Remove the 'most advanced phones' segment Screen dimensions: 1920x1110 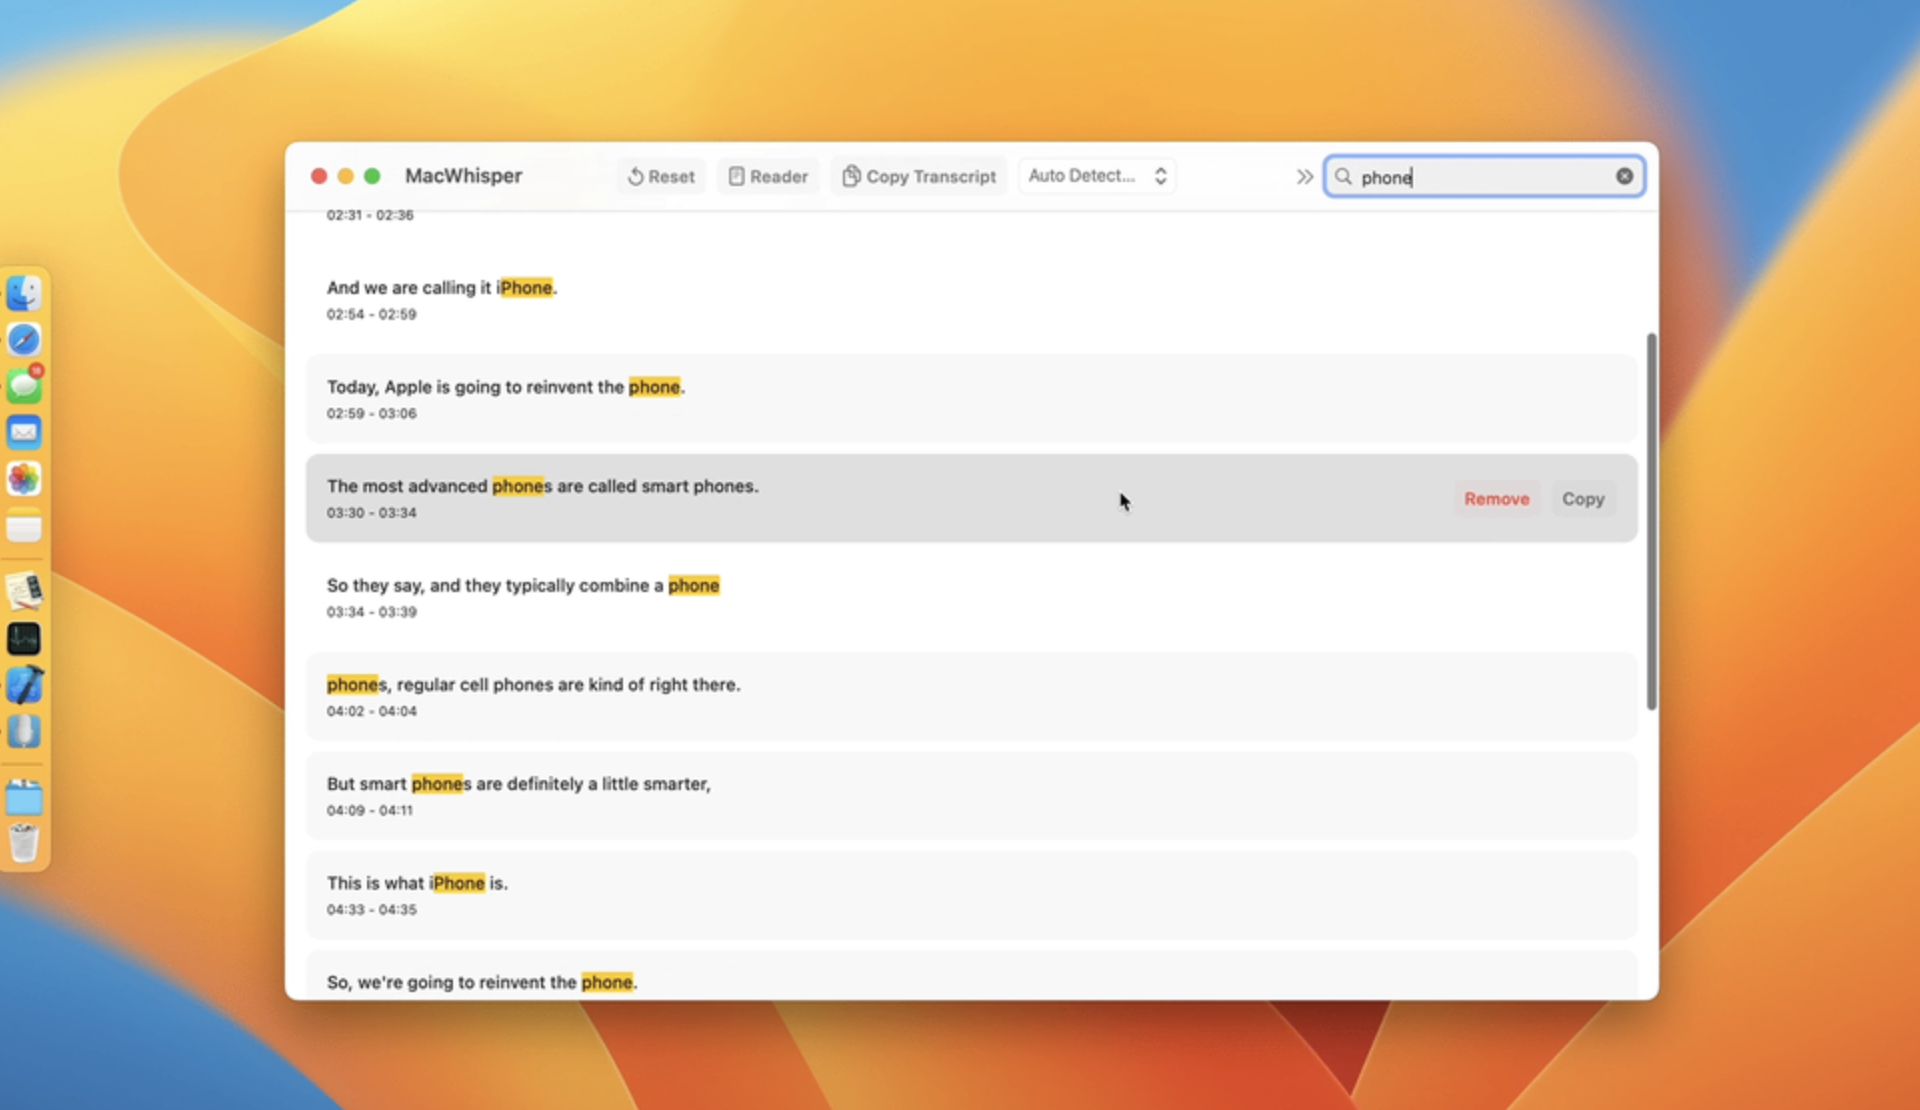point(1496,499)
